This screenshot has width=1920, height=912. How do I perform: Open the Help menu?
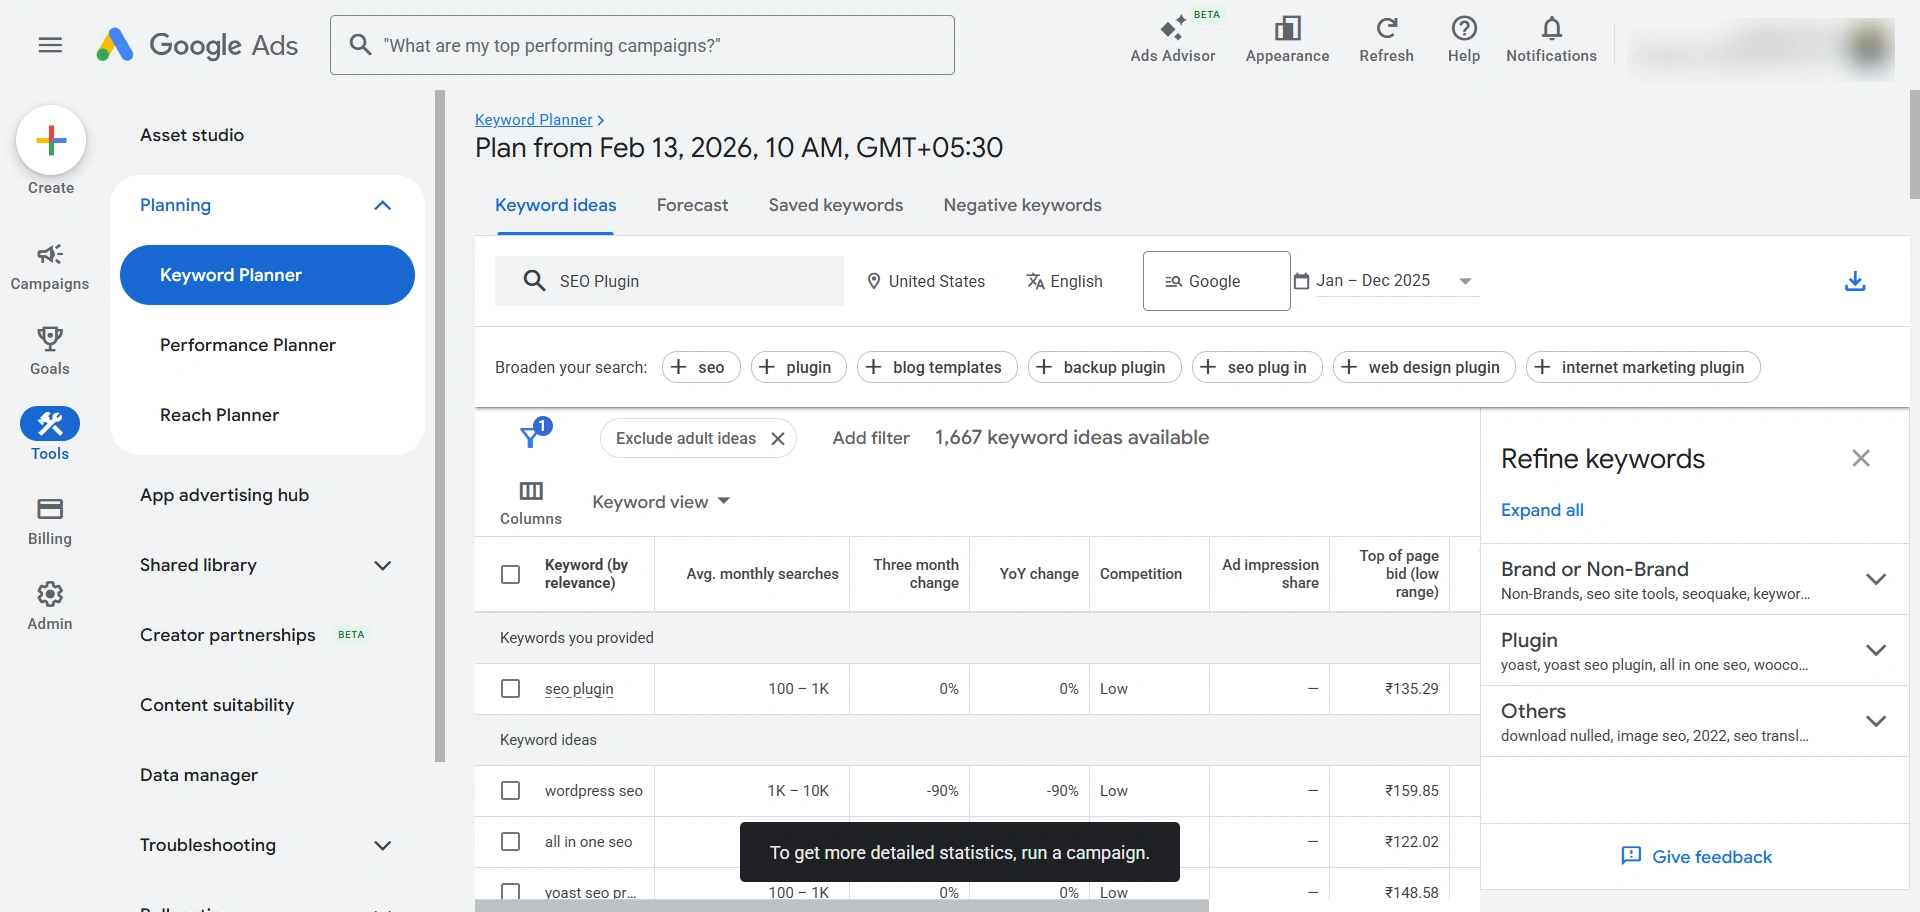(x=1464, y=41)
